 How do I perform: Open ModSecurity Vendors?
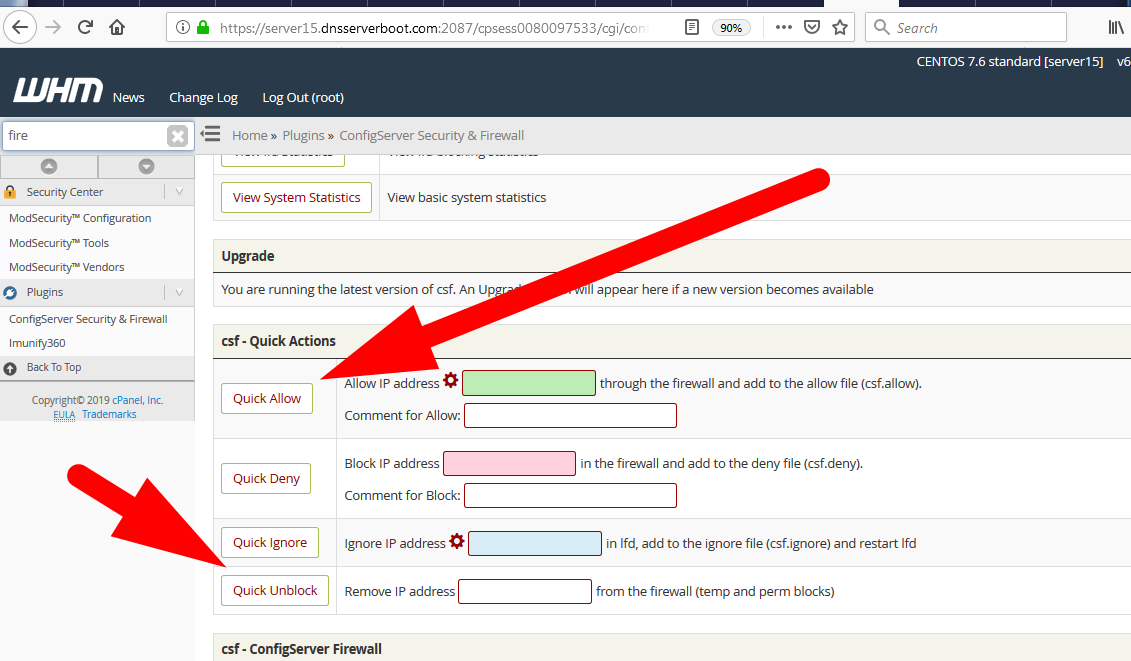point(66,267)
